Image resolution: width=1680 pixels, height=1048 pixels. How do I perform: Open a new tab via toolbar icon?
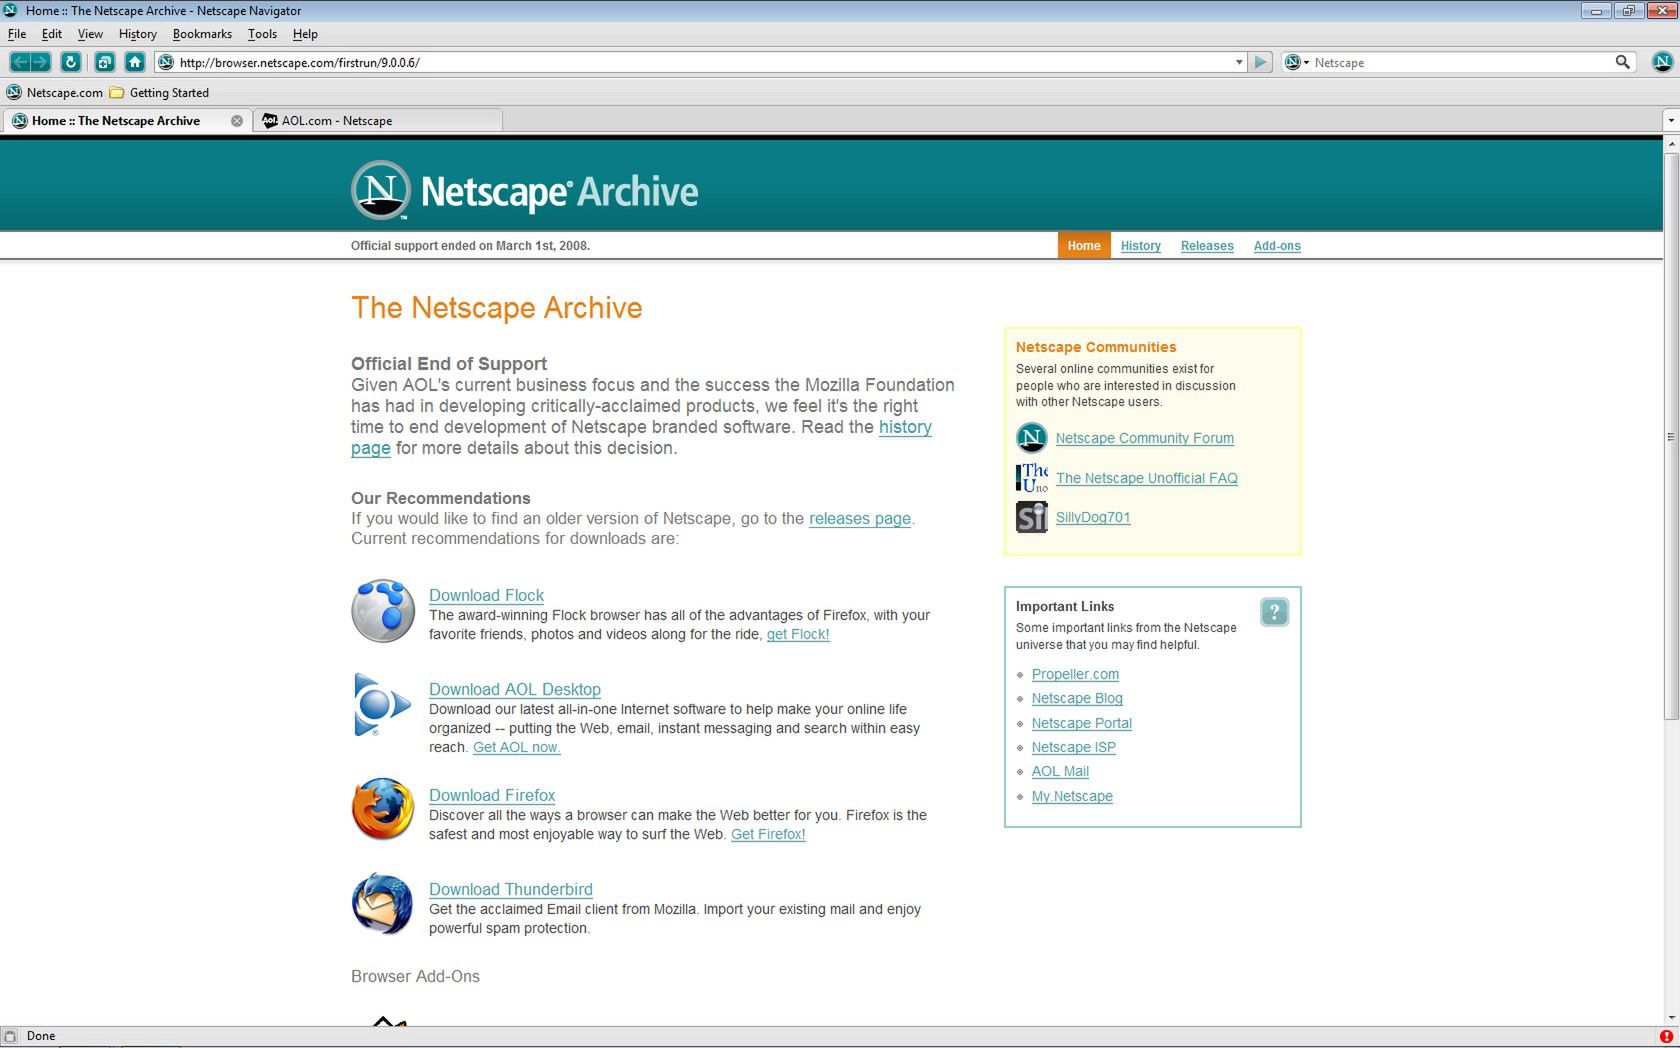[104, 62]
